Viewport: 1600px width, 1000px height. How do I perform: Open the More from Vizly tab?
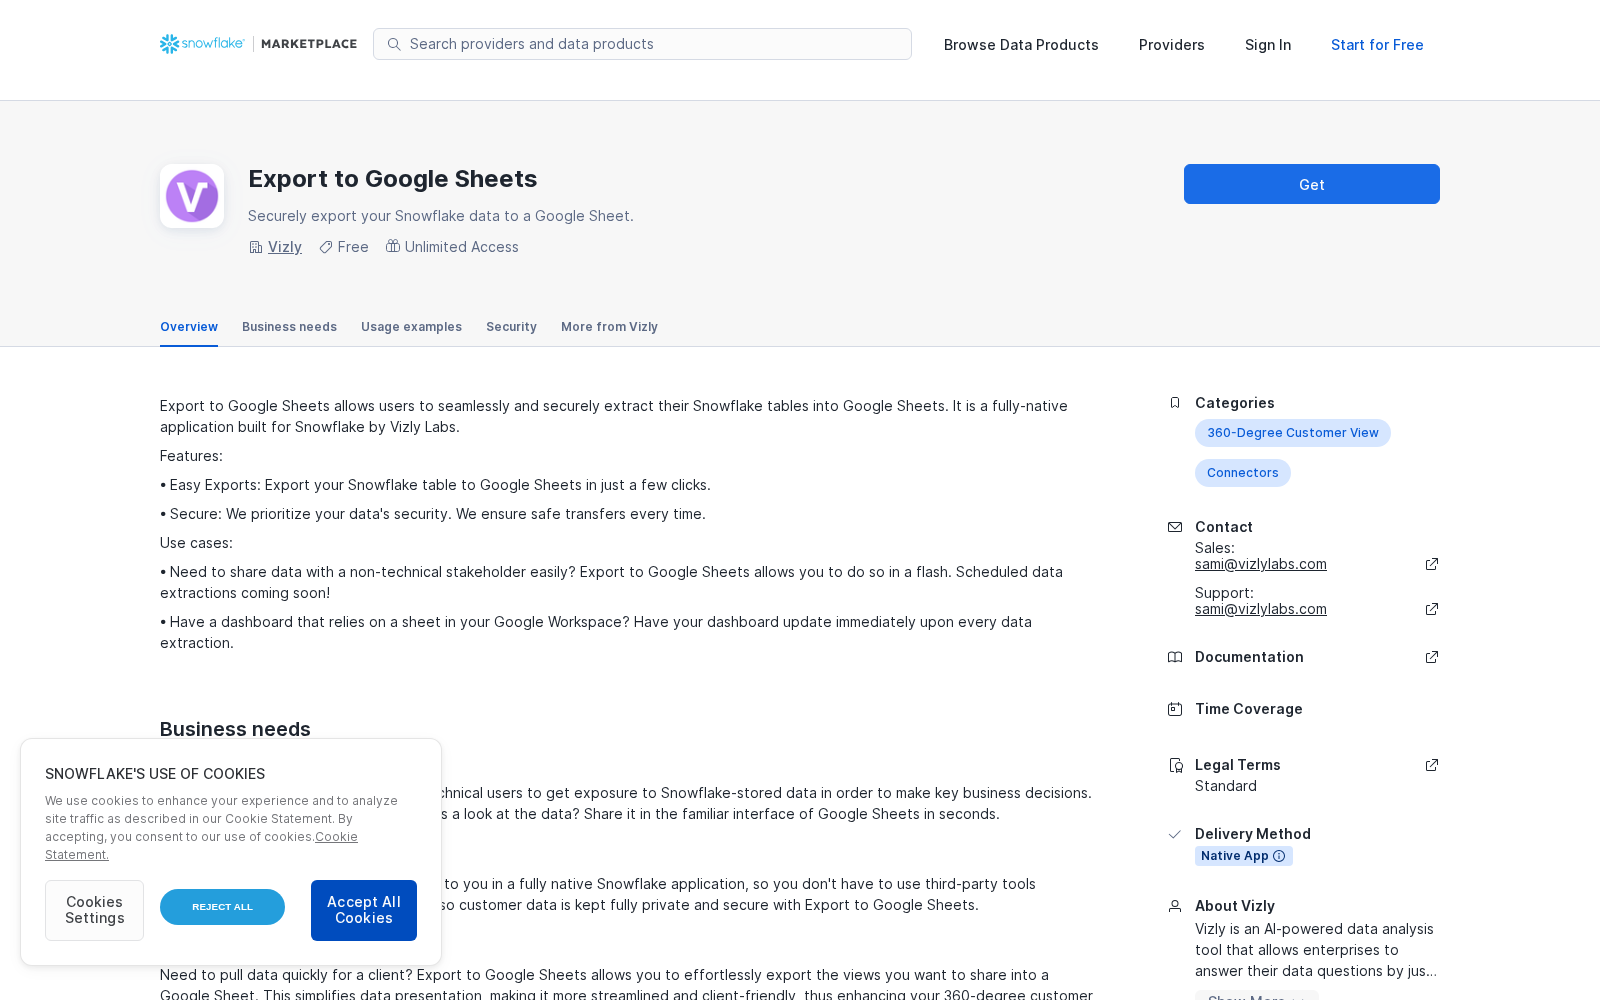click(609, 327)
